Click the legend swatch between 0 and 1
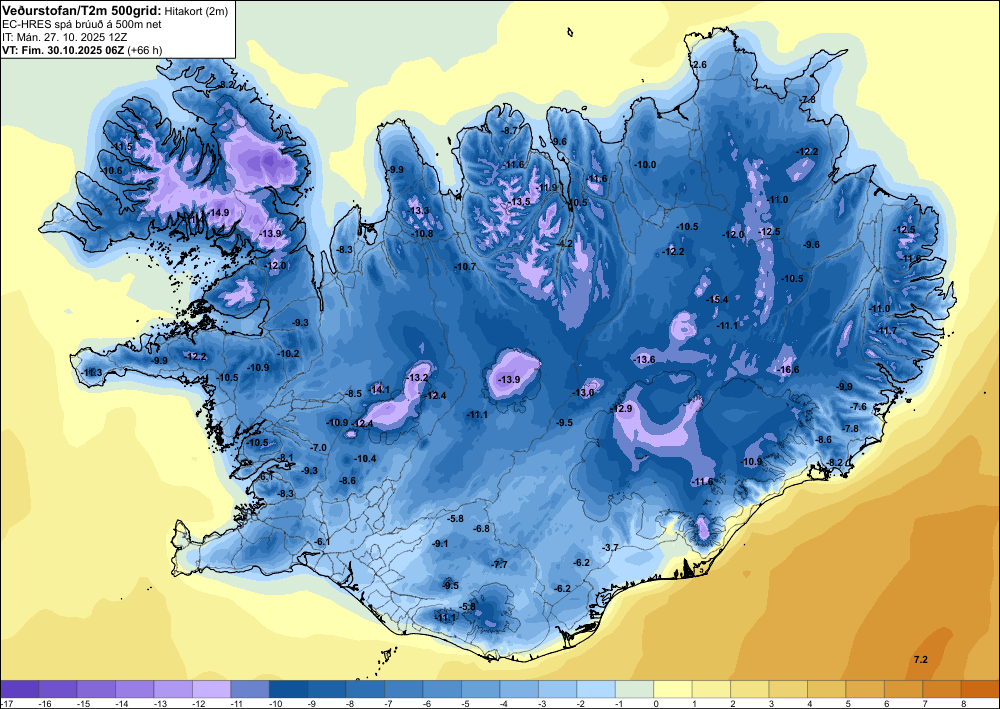Screen dimensions: 1000x709 [x=673, y=689]
